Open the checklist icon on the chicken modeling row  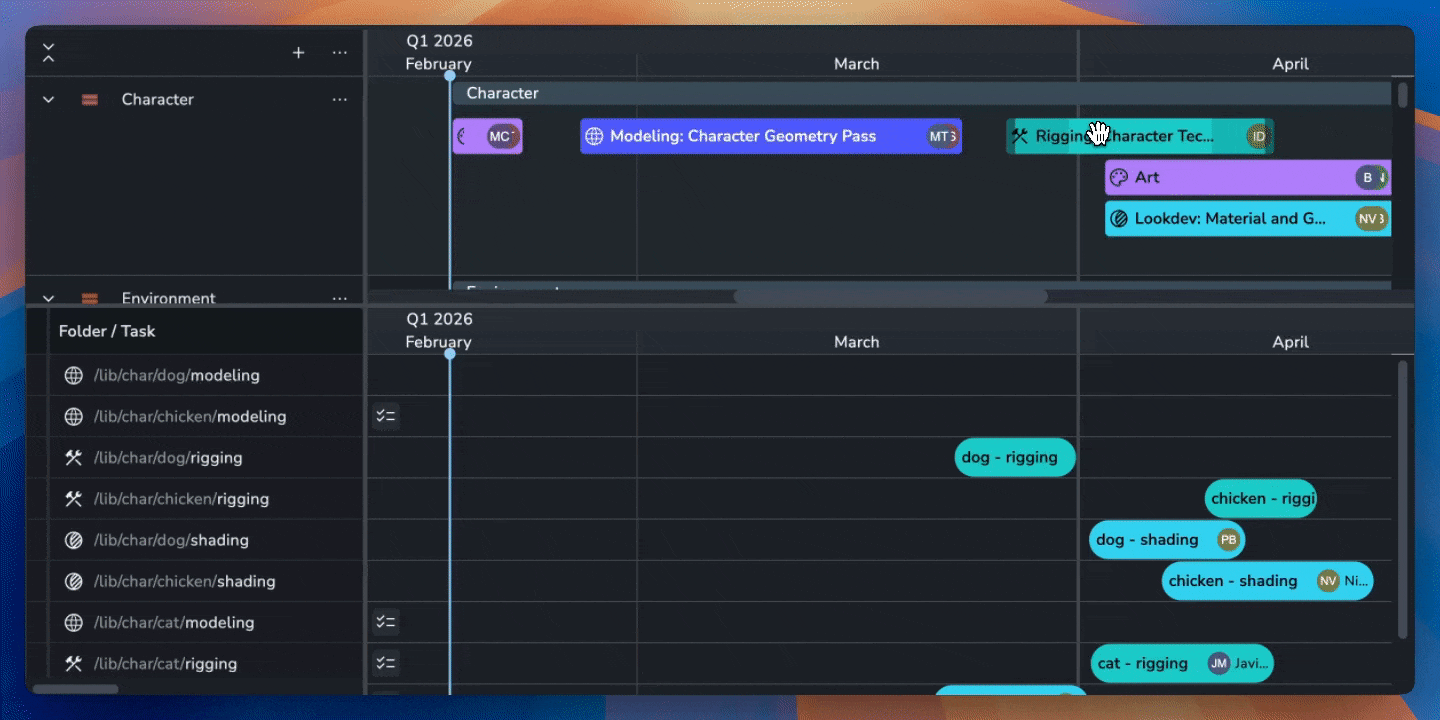385,416
